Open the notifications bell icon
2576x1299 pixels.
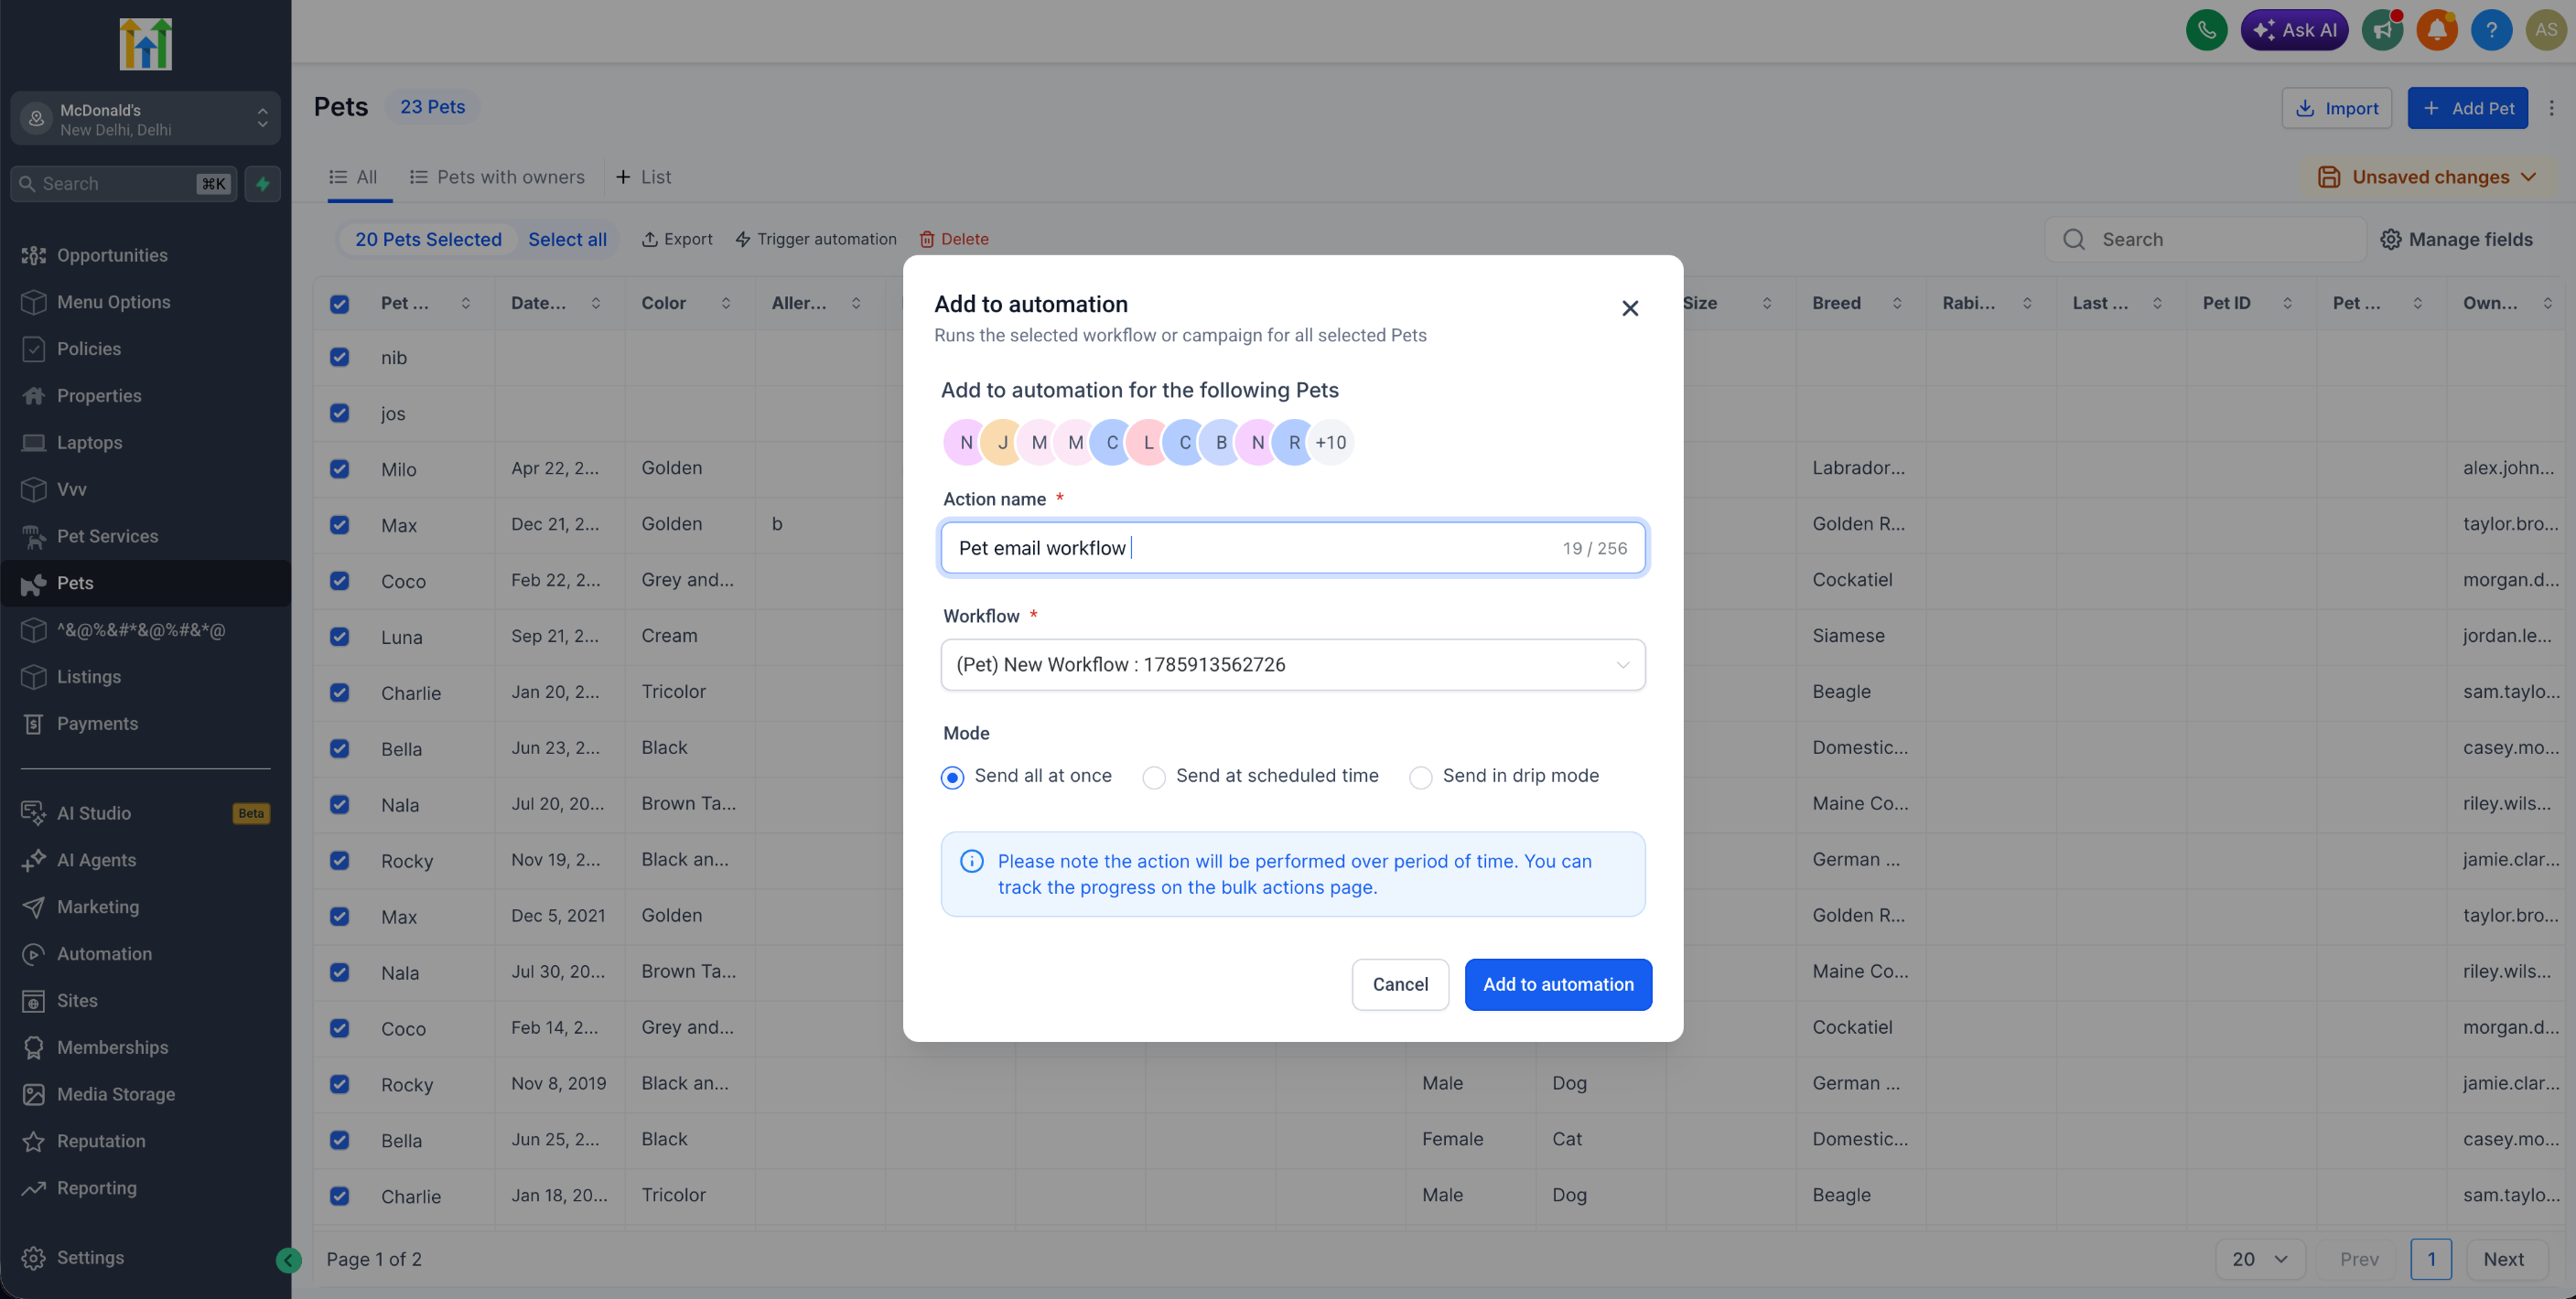pos(2437,30)
